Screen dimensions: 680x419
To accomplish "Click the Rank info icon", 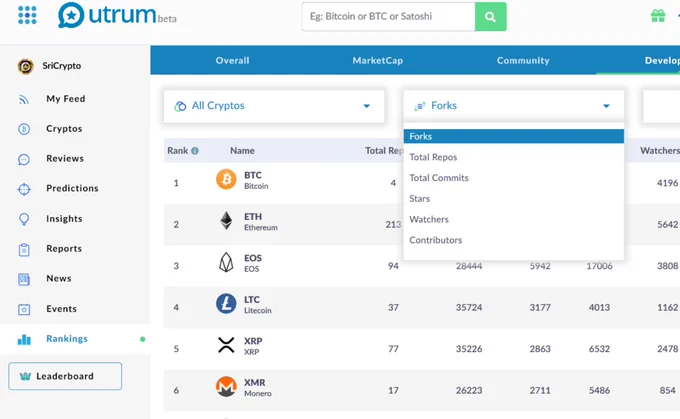I will tap(195, 151).
